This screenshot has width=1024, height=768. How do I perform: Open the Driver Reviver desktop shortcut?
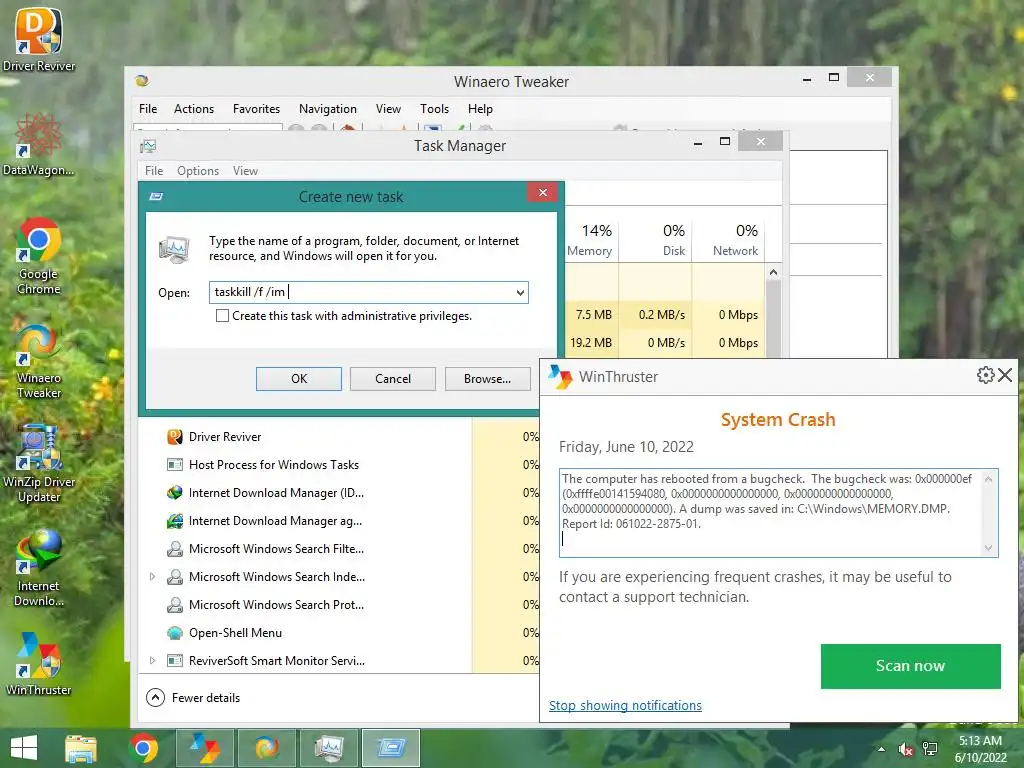(39, 39)
